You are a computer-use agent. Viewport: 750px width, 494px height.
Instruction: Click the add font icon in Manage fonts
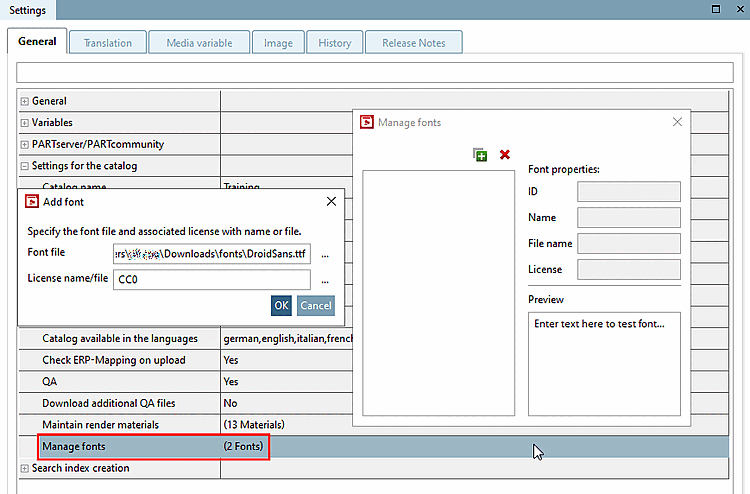(x=480, y=154)
